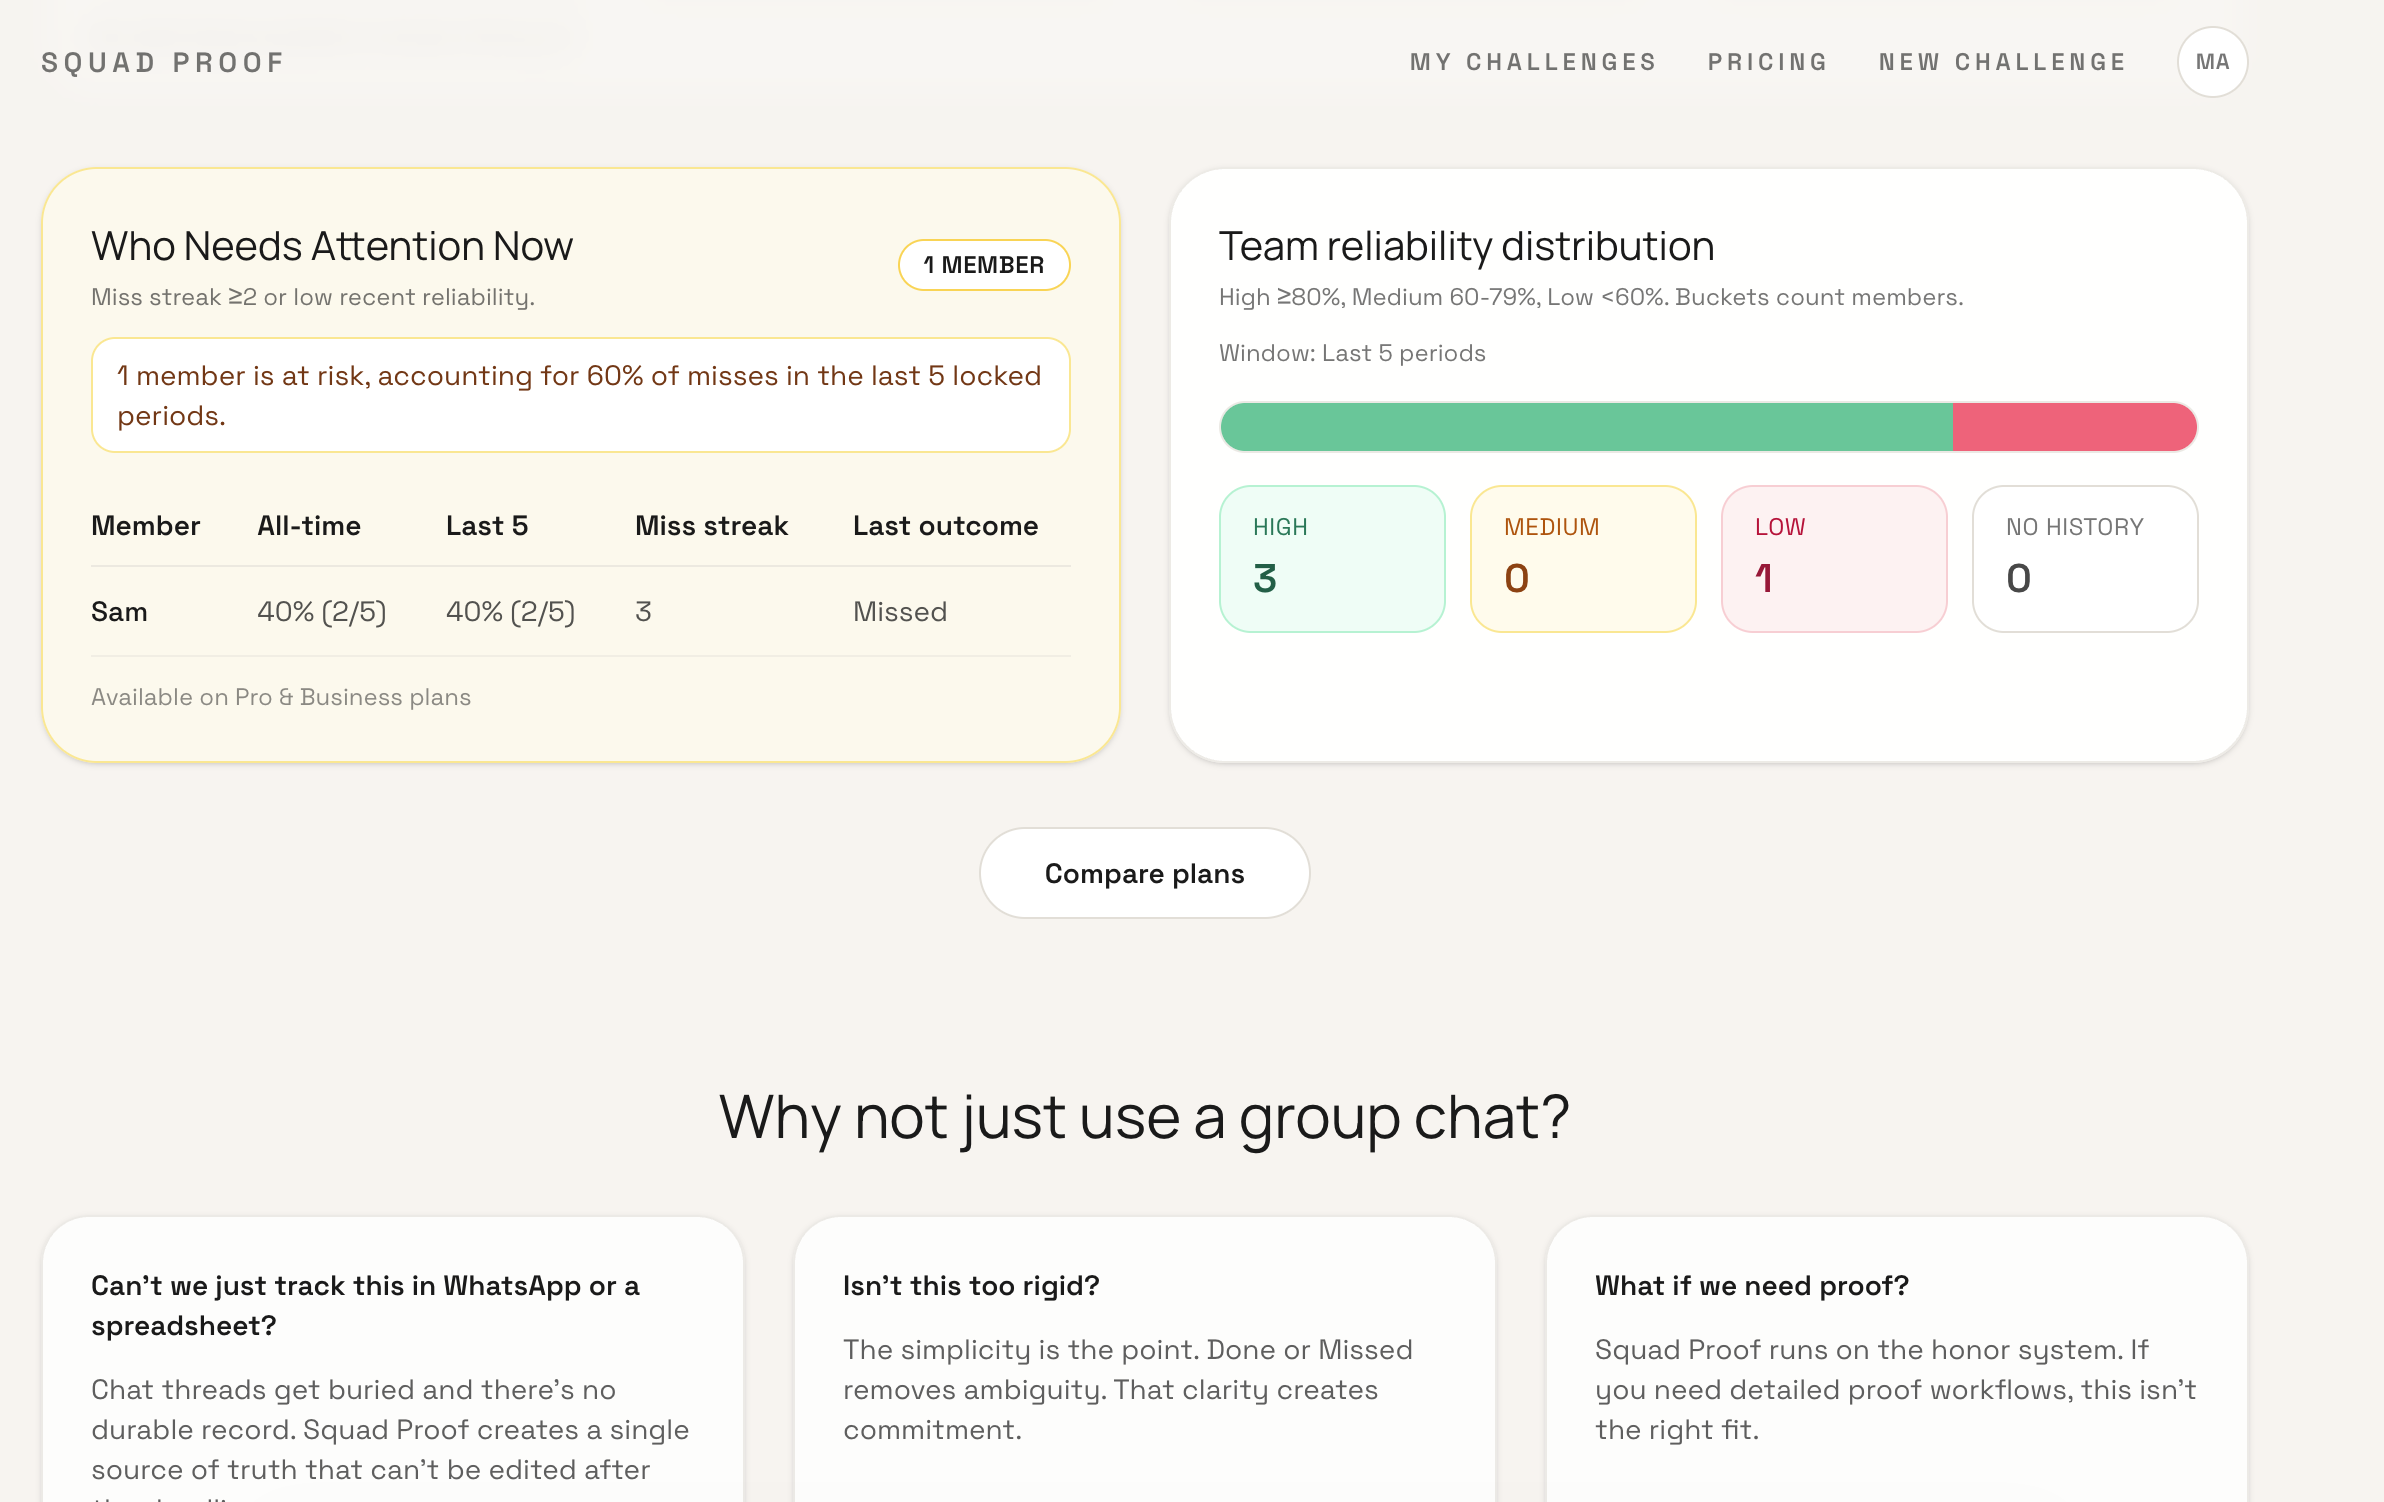2384x1502 pixels.
Task: Click the 1 MEMBER badge
Action: point(984,264)
